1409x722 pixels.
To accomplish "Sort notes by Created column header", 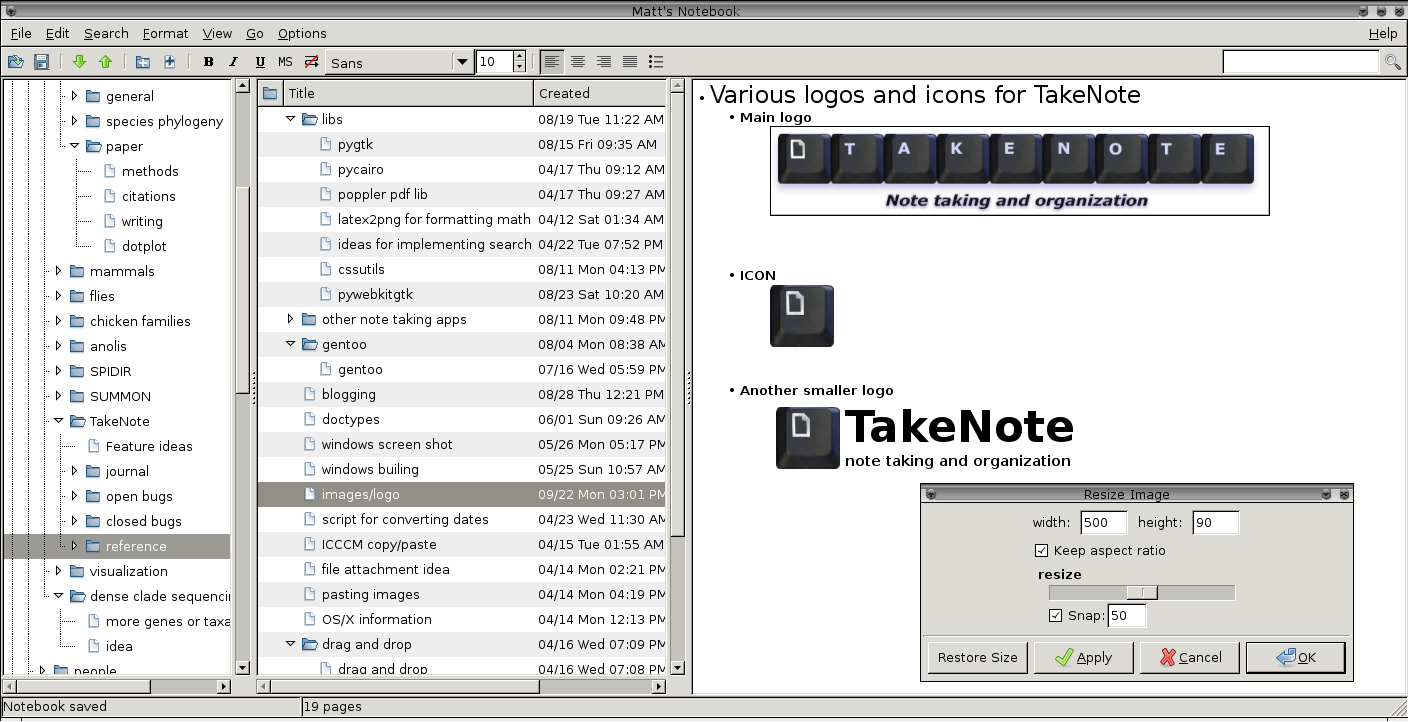I will 600,93.
